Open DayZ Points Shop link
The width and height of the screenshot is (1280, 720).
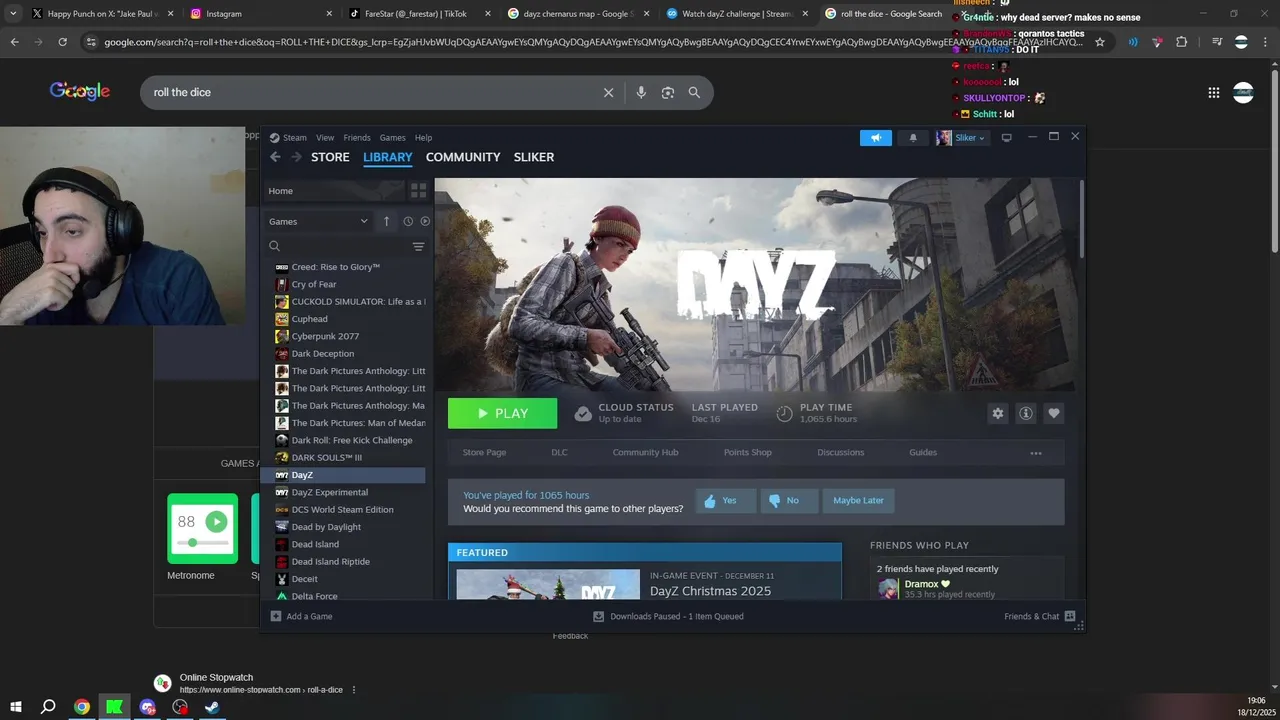(747, 453)
